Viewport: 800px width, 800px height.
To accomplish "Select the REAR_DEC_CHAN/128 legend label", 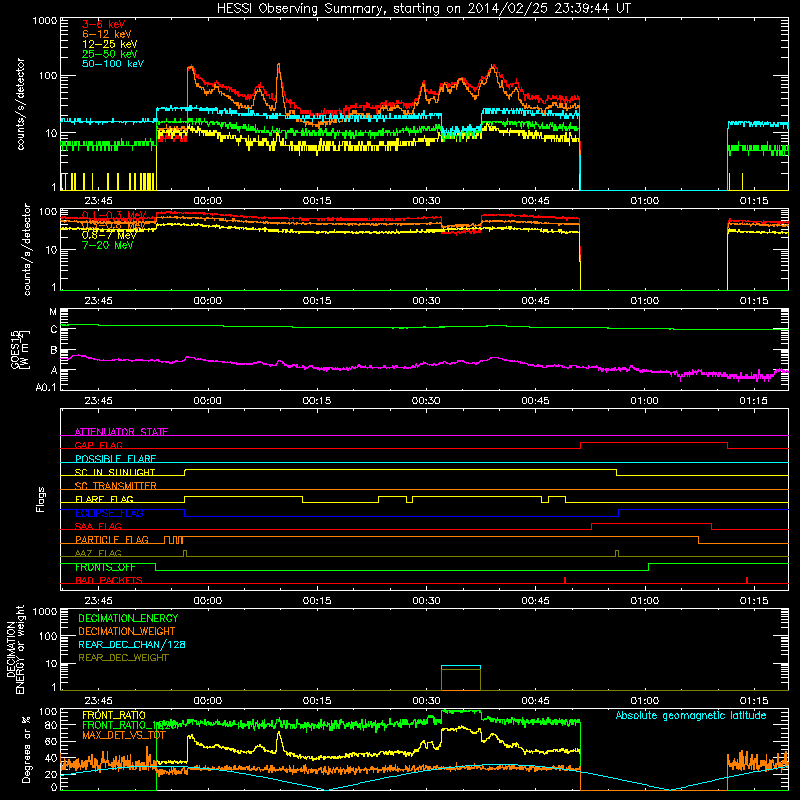I will (132, 644).
